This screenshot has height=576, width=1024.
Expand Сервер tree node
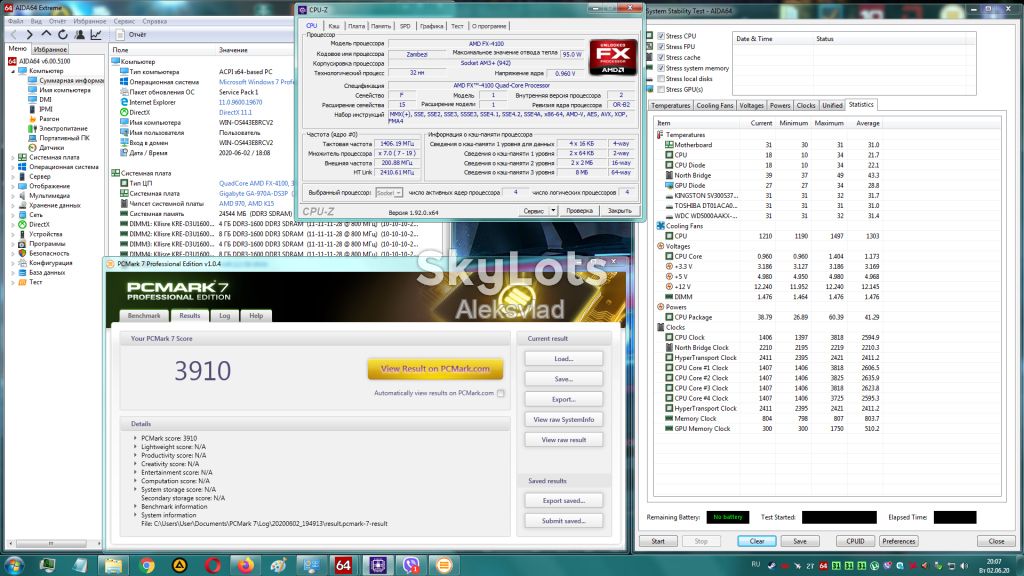[x=13, y=176]
